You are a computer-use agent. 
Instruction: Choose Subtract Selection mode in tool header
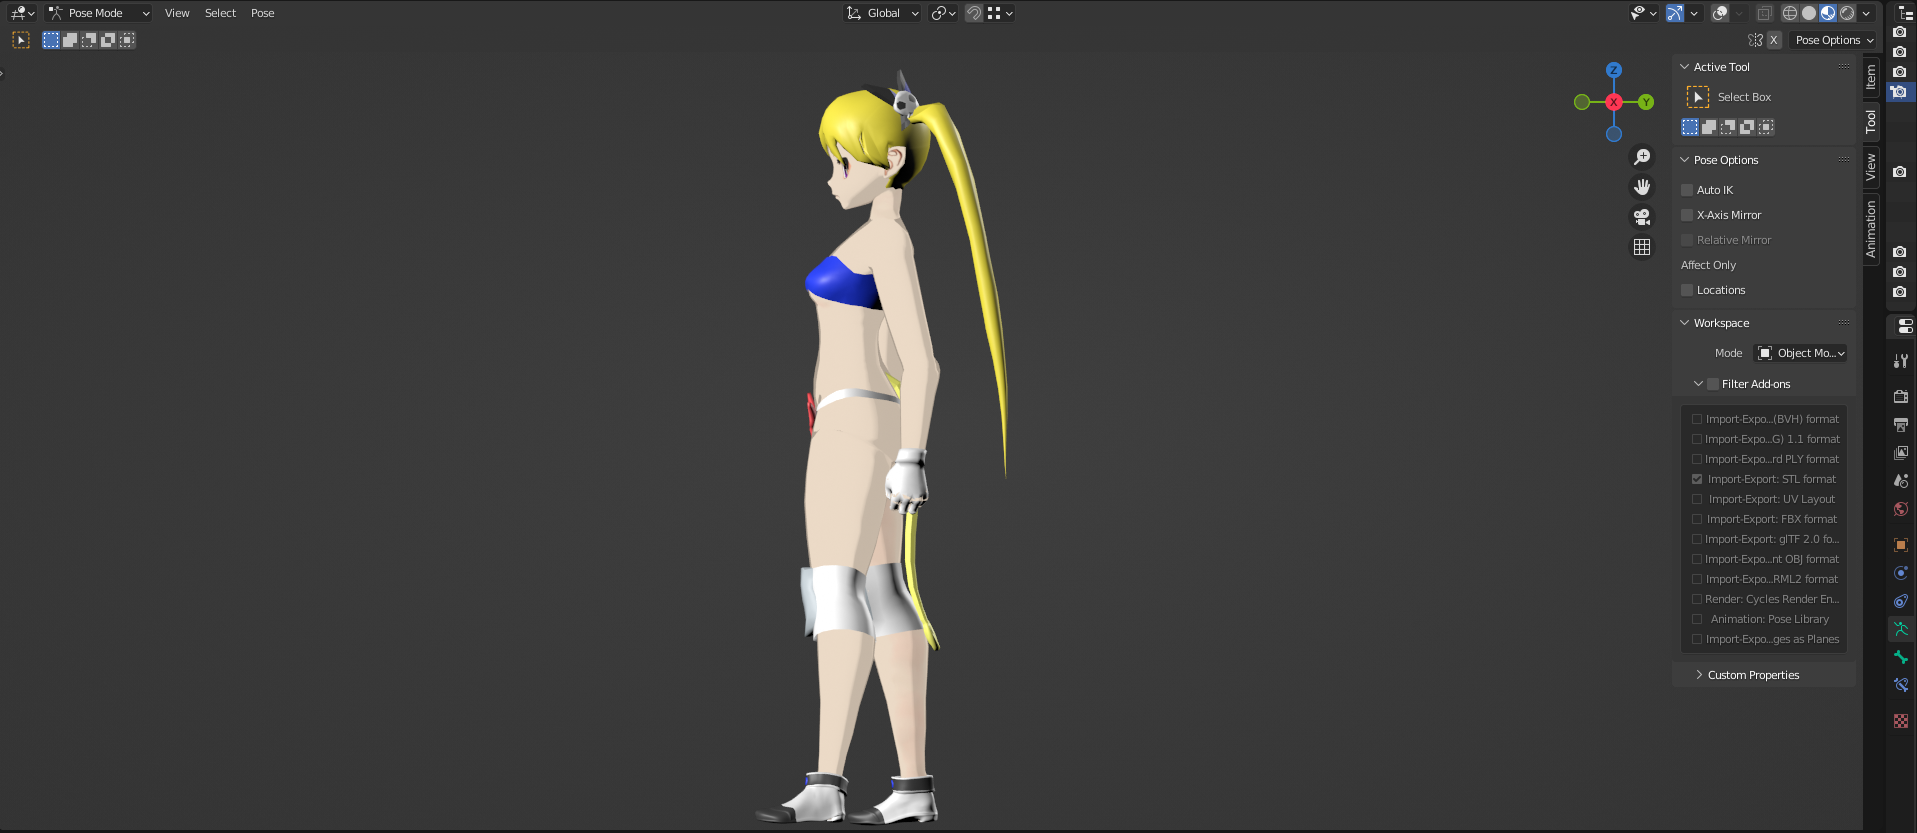coord(89,40)
